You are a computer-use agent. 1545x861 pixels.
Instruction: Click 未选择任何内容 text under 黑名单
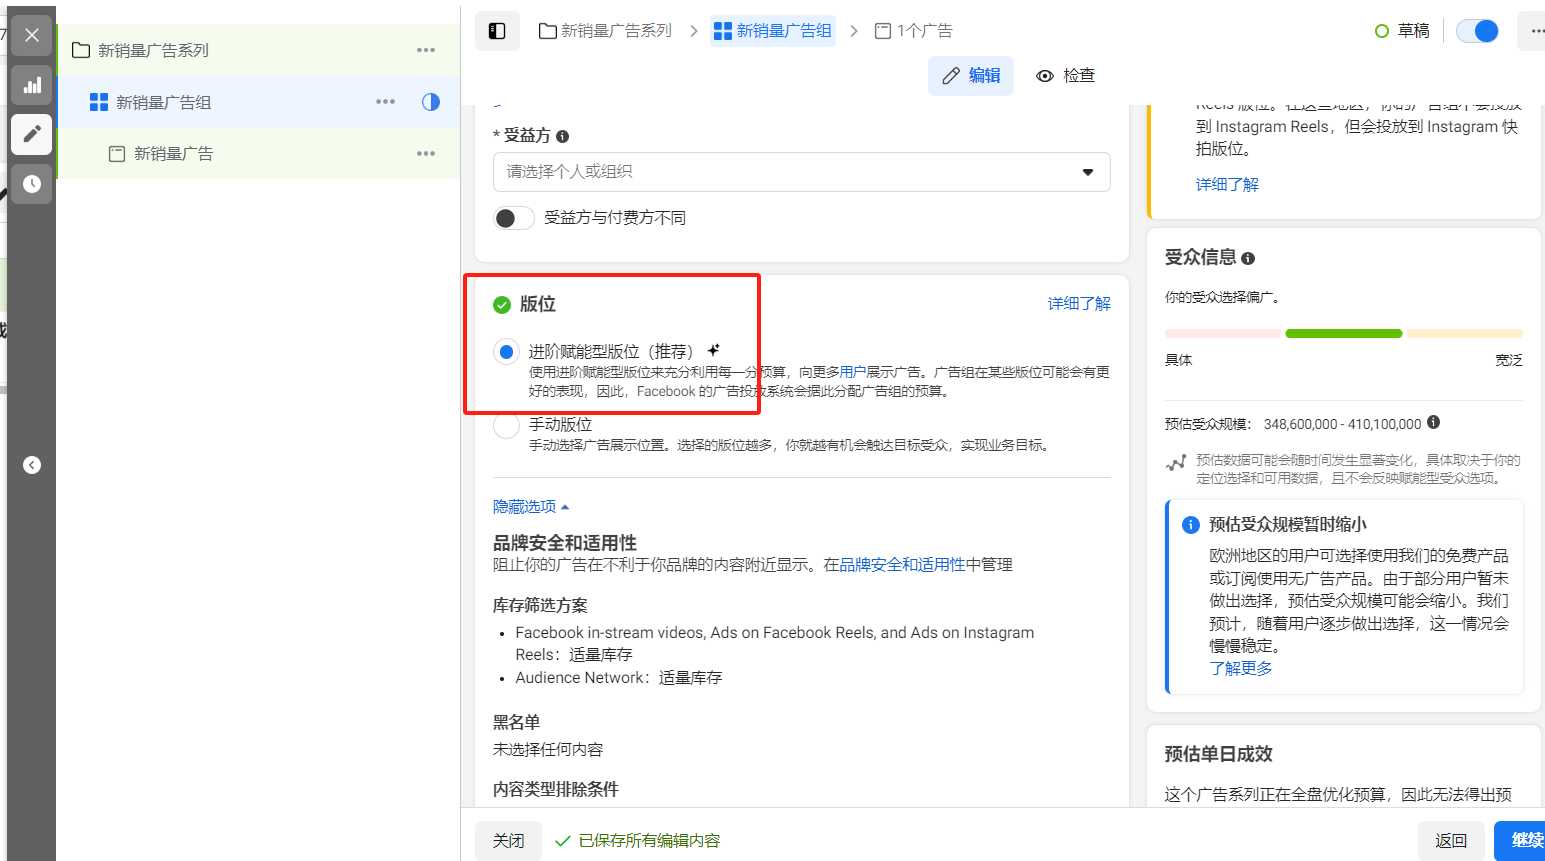(x=548, y=750)
